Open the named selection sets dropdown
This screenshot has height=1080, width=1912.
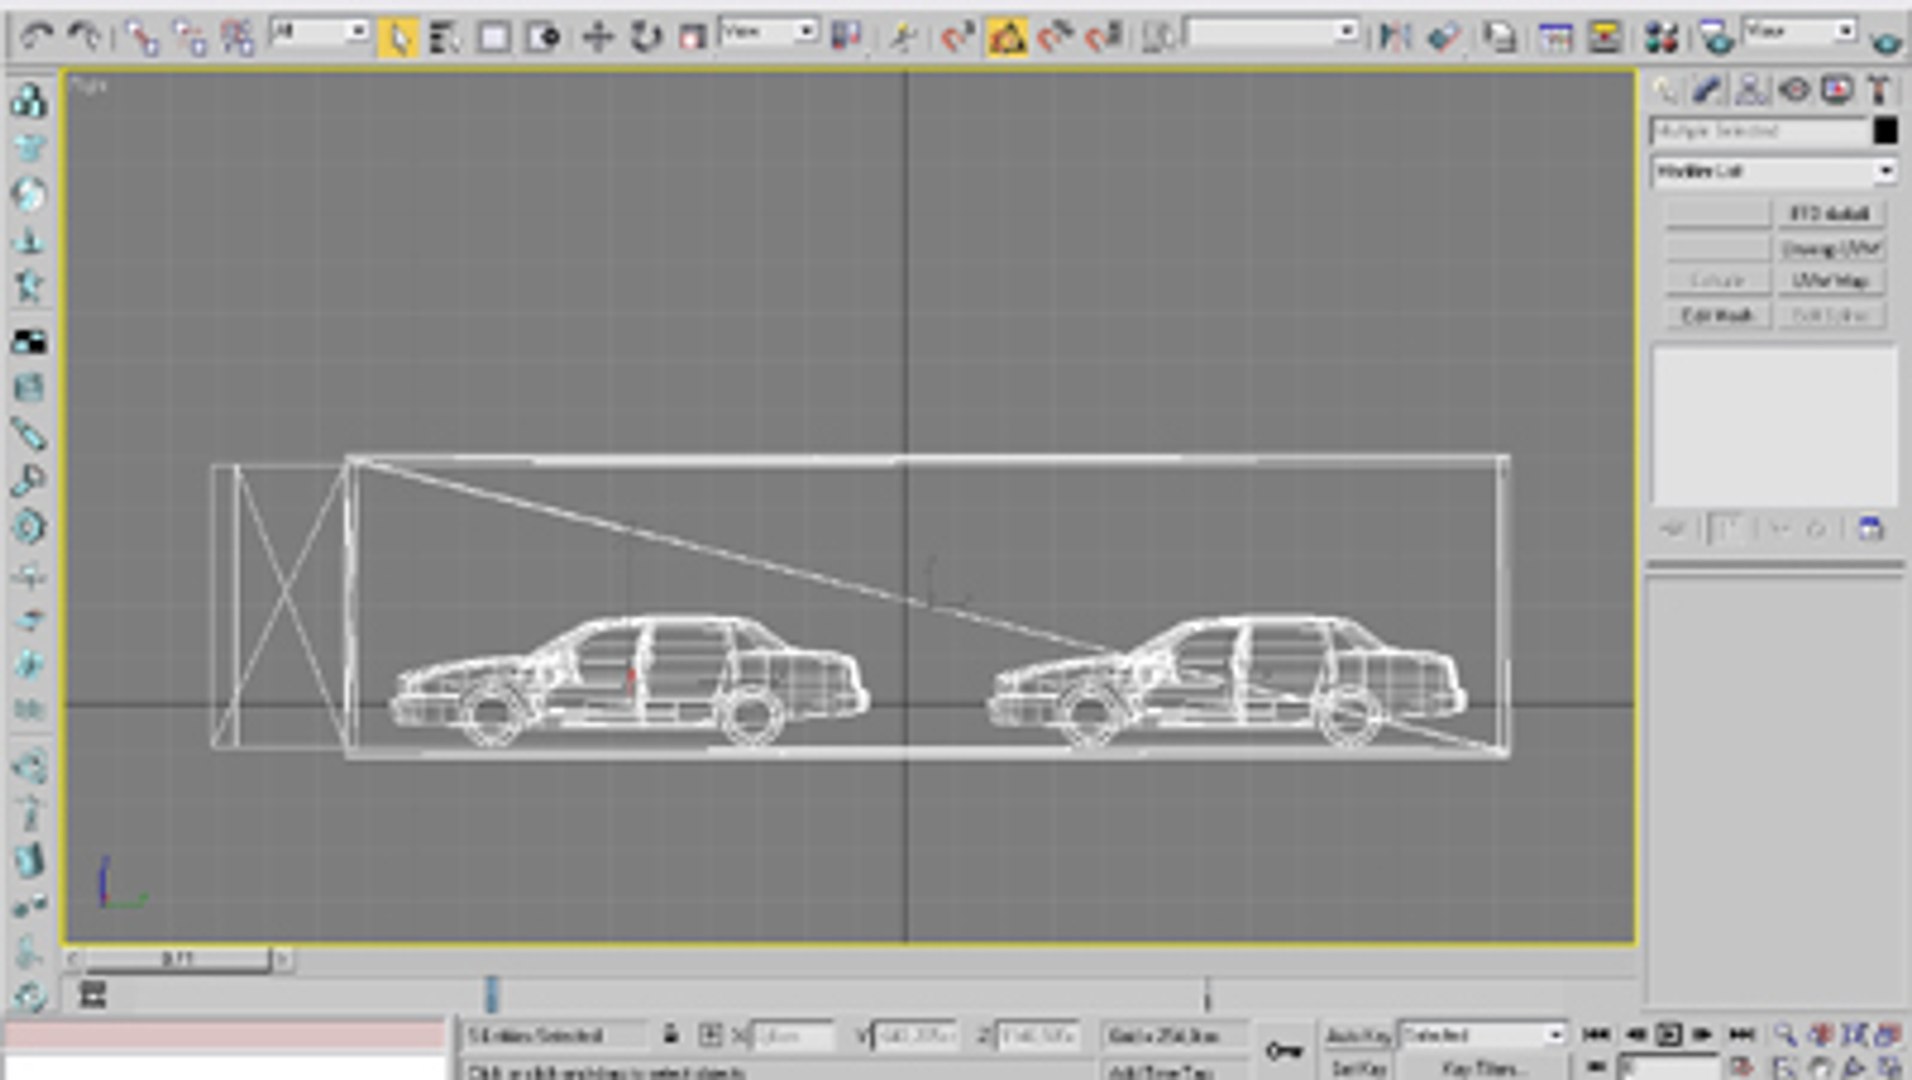(x=1271, y=33)
